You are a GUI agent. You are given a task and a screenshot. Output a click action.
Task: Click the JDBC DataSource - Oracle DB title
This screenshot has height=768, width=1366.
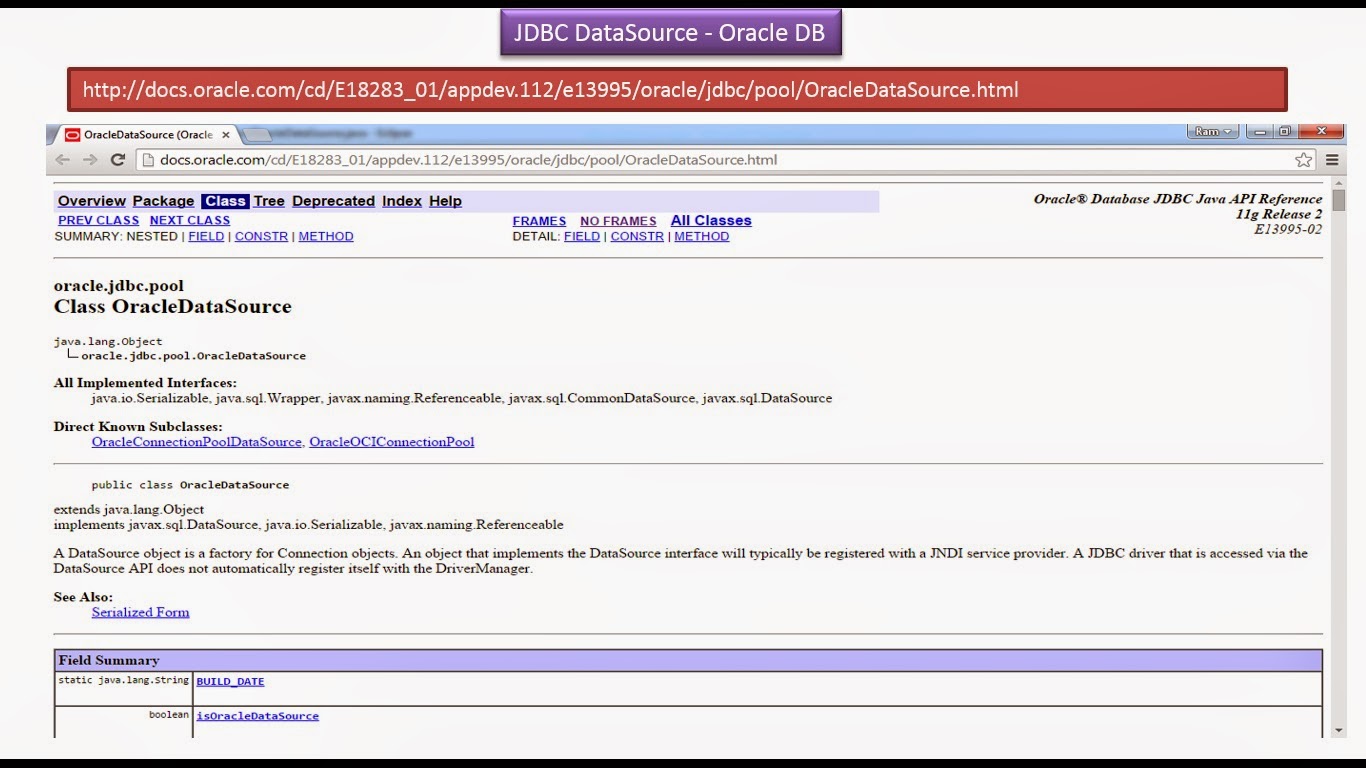pos(670,32)
